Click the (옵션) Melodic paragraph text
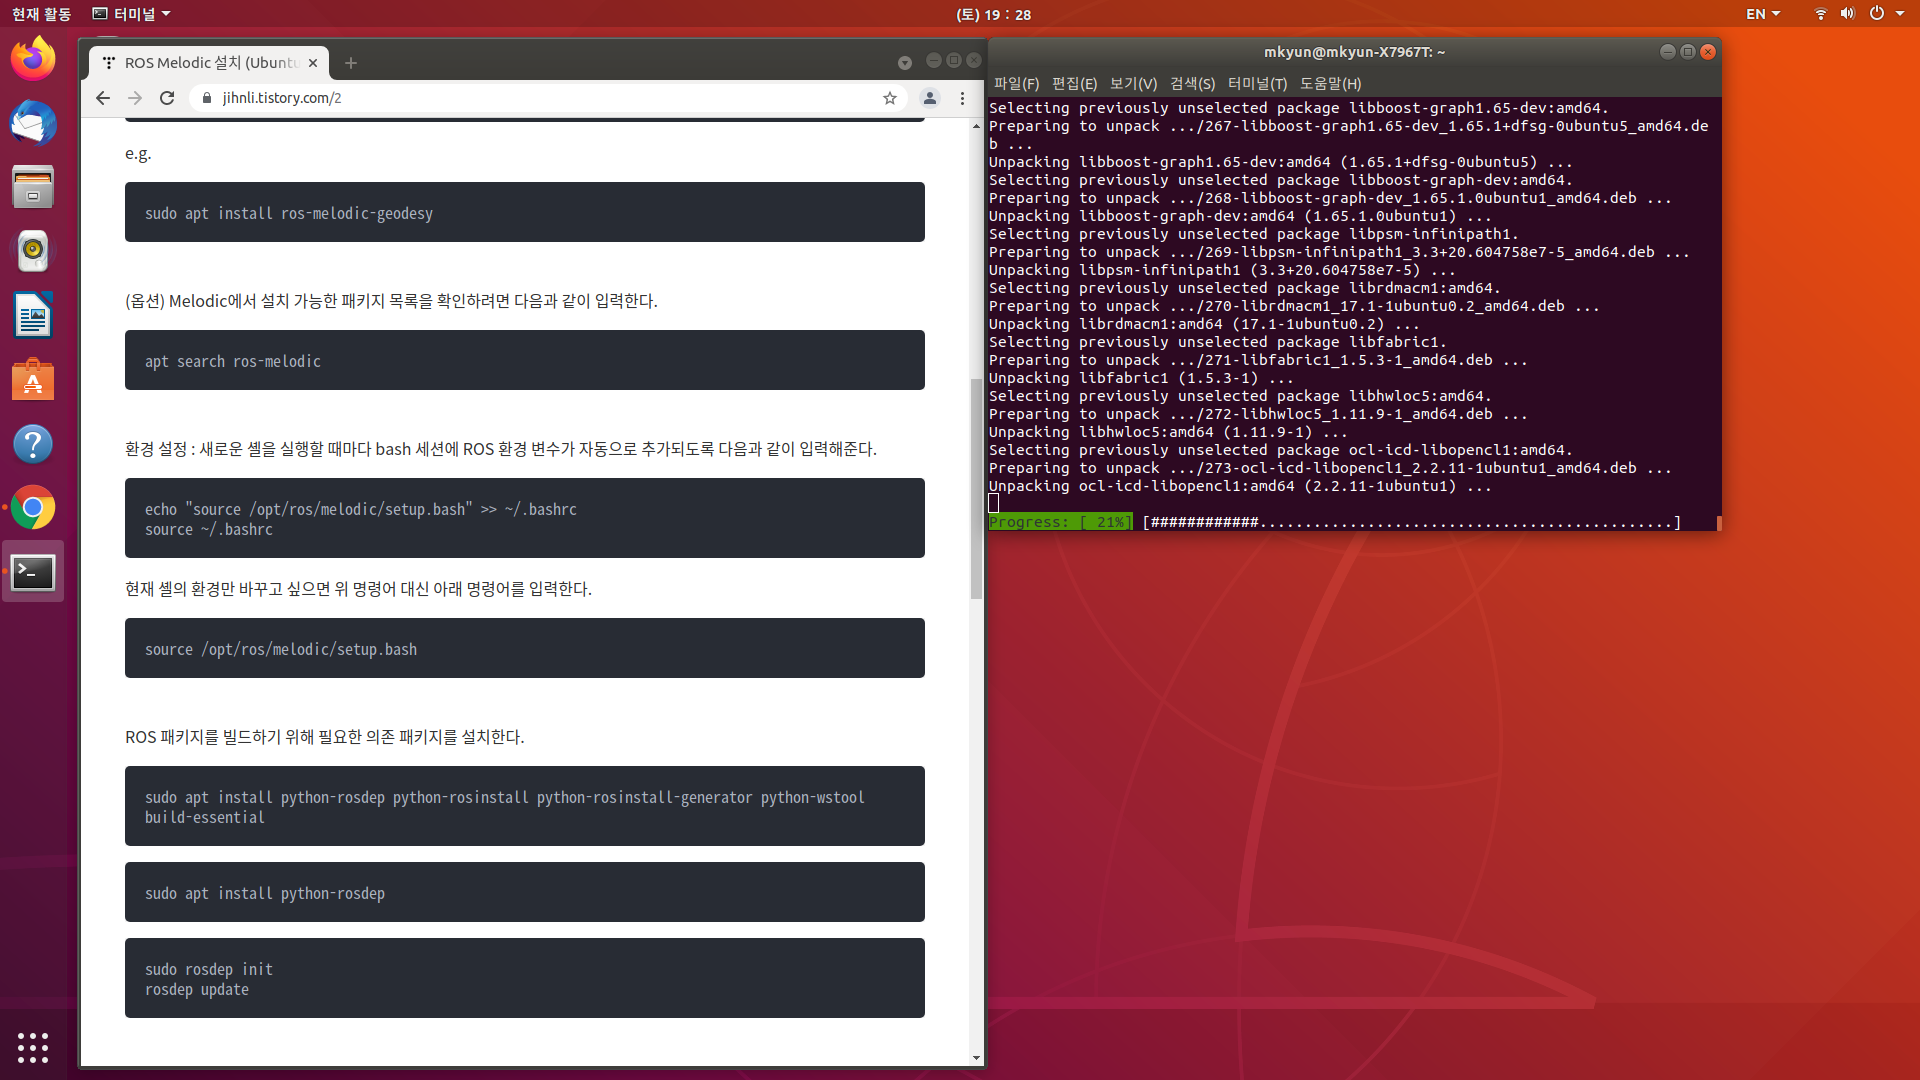The height and width of the screenshot is (1080, 1920). pos(391,301)
